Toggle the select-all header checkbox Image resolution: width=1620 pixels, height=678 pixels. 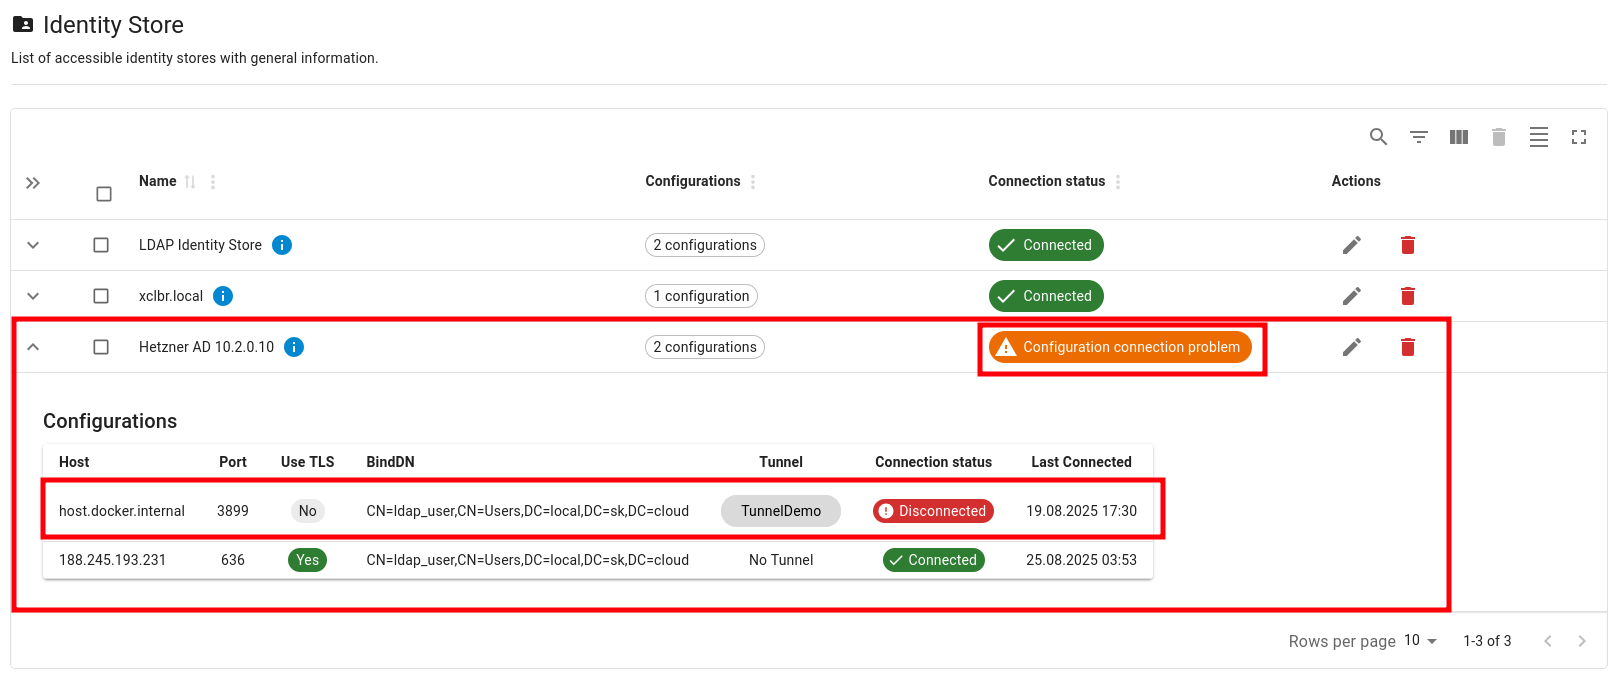tap(104, 194)
